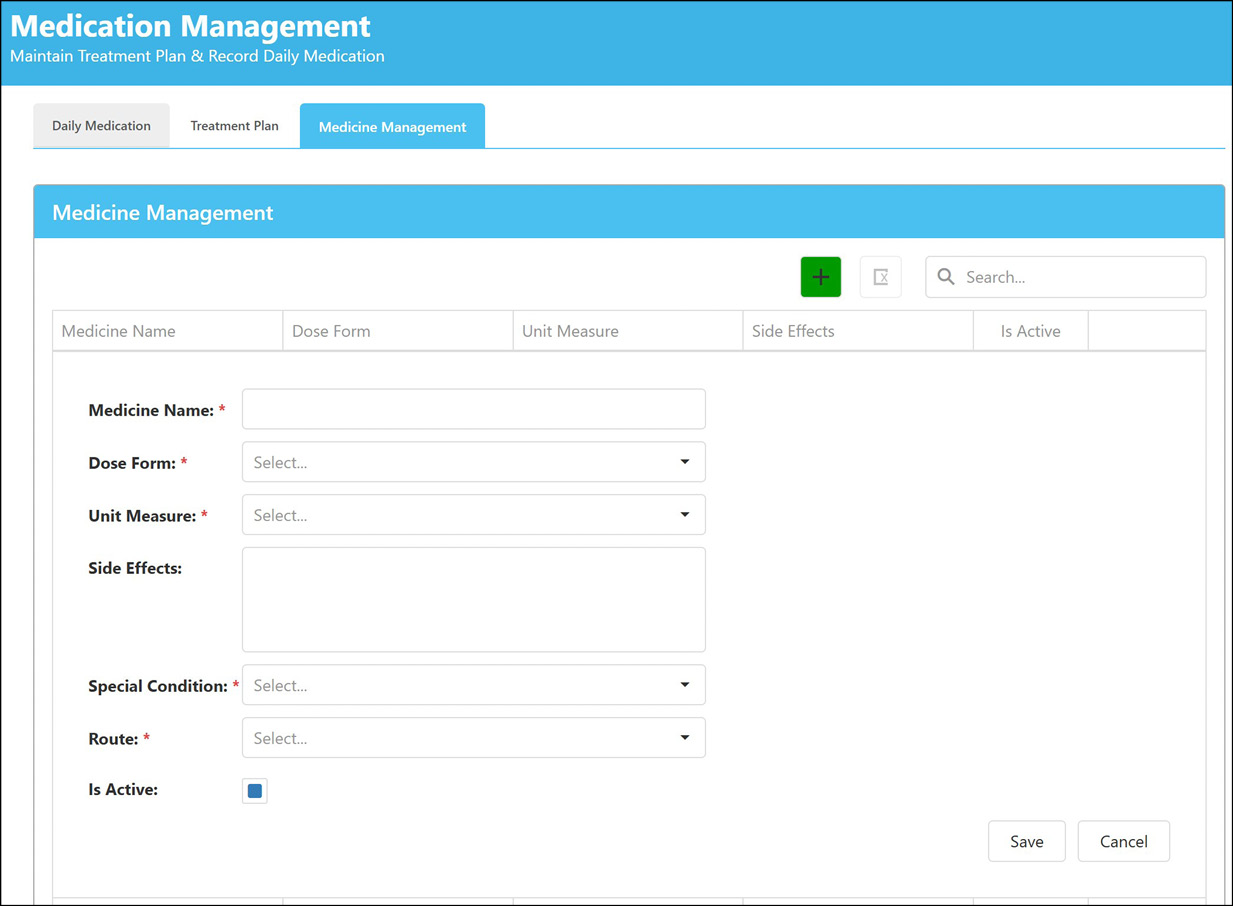The width and height of the screenshot is (1233, 906).
Task: Sort by Is Active column header
Action: (x=1030, y=331)
